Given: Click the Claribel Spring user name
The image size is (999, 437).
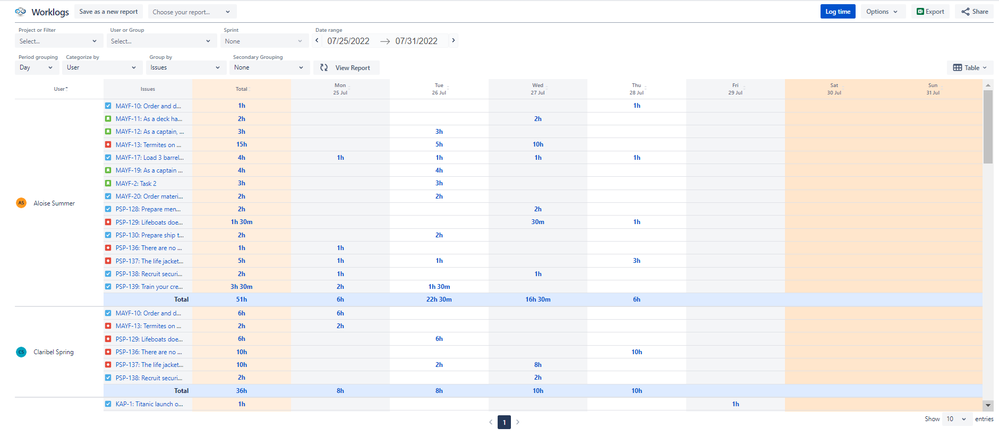Looking at the screenshot, I should tap(54, 352).
